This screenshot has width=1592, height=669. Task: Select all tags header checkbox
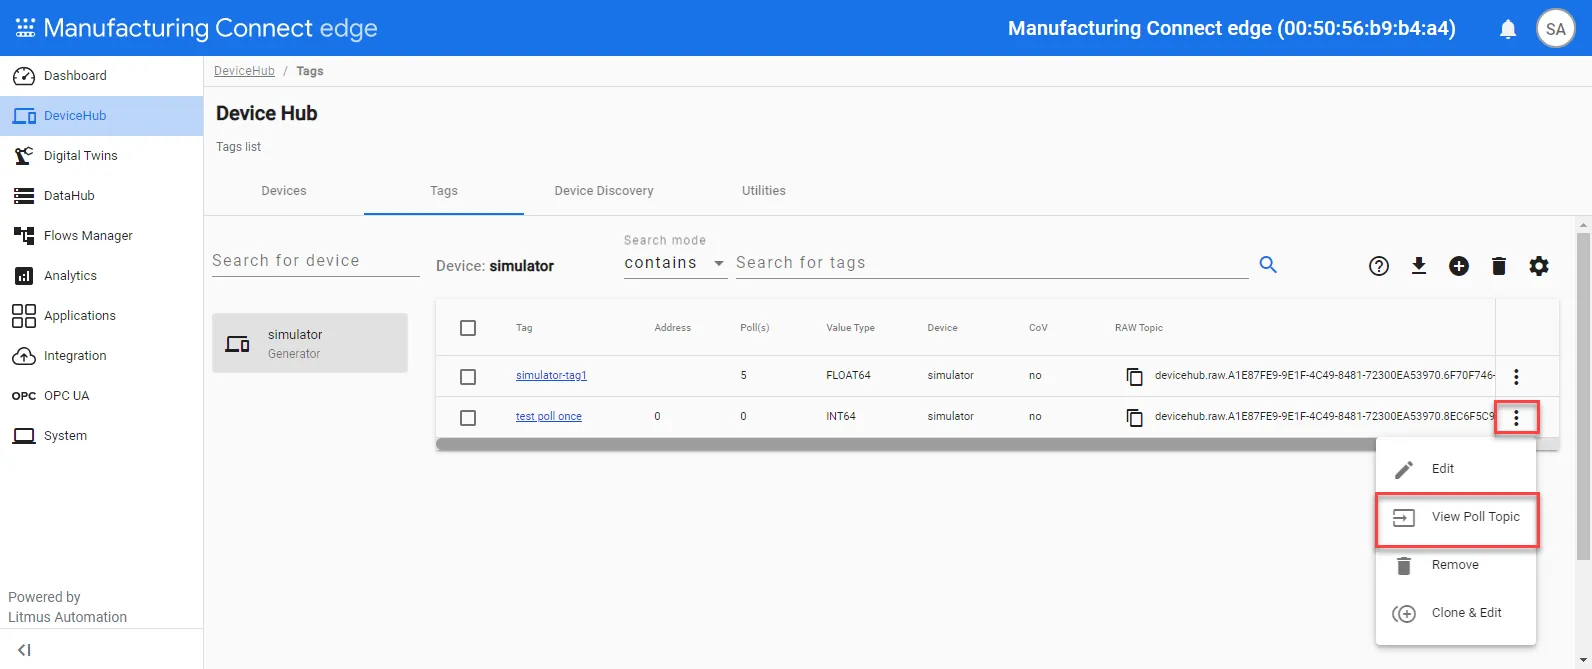[468, 328]
